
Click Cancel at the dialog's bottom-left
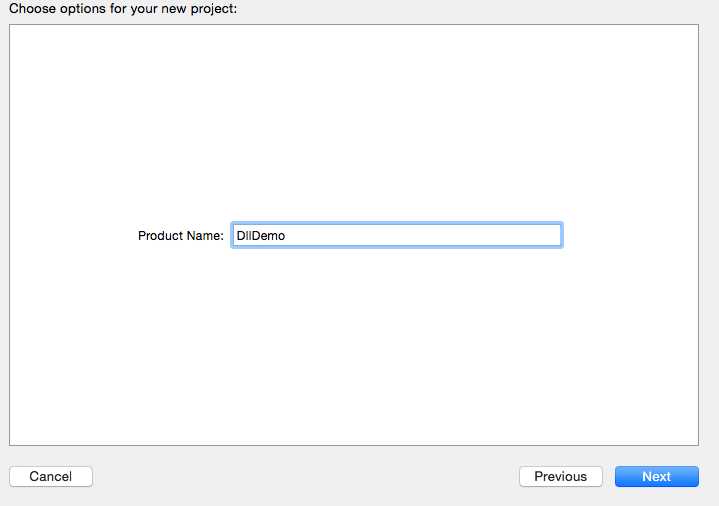point(50,477)
